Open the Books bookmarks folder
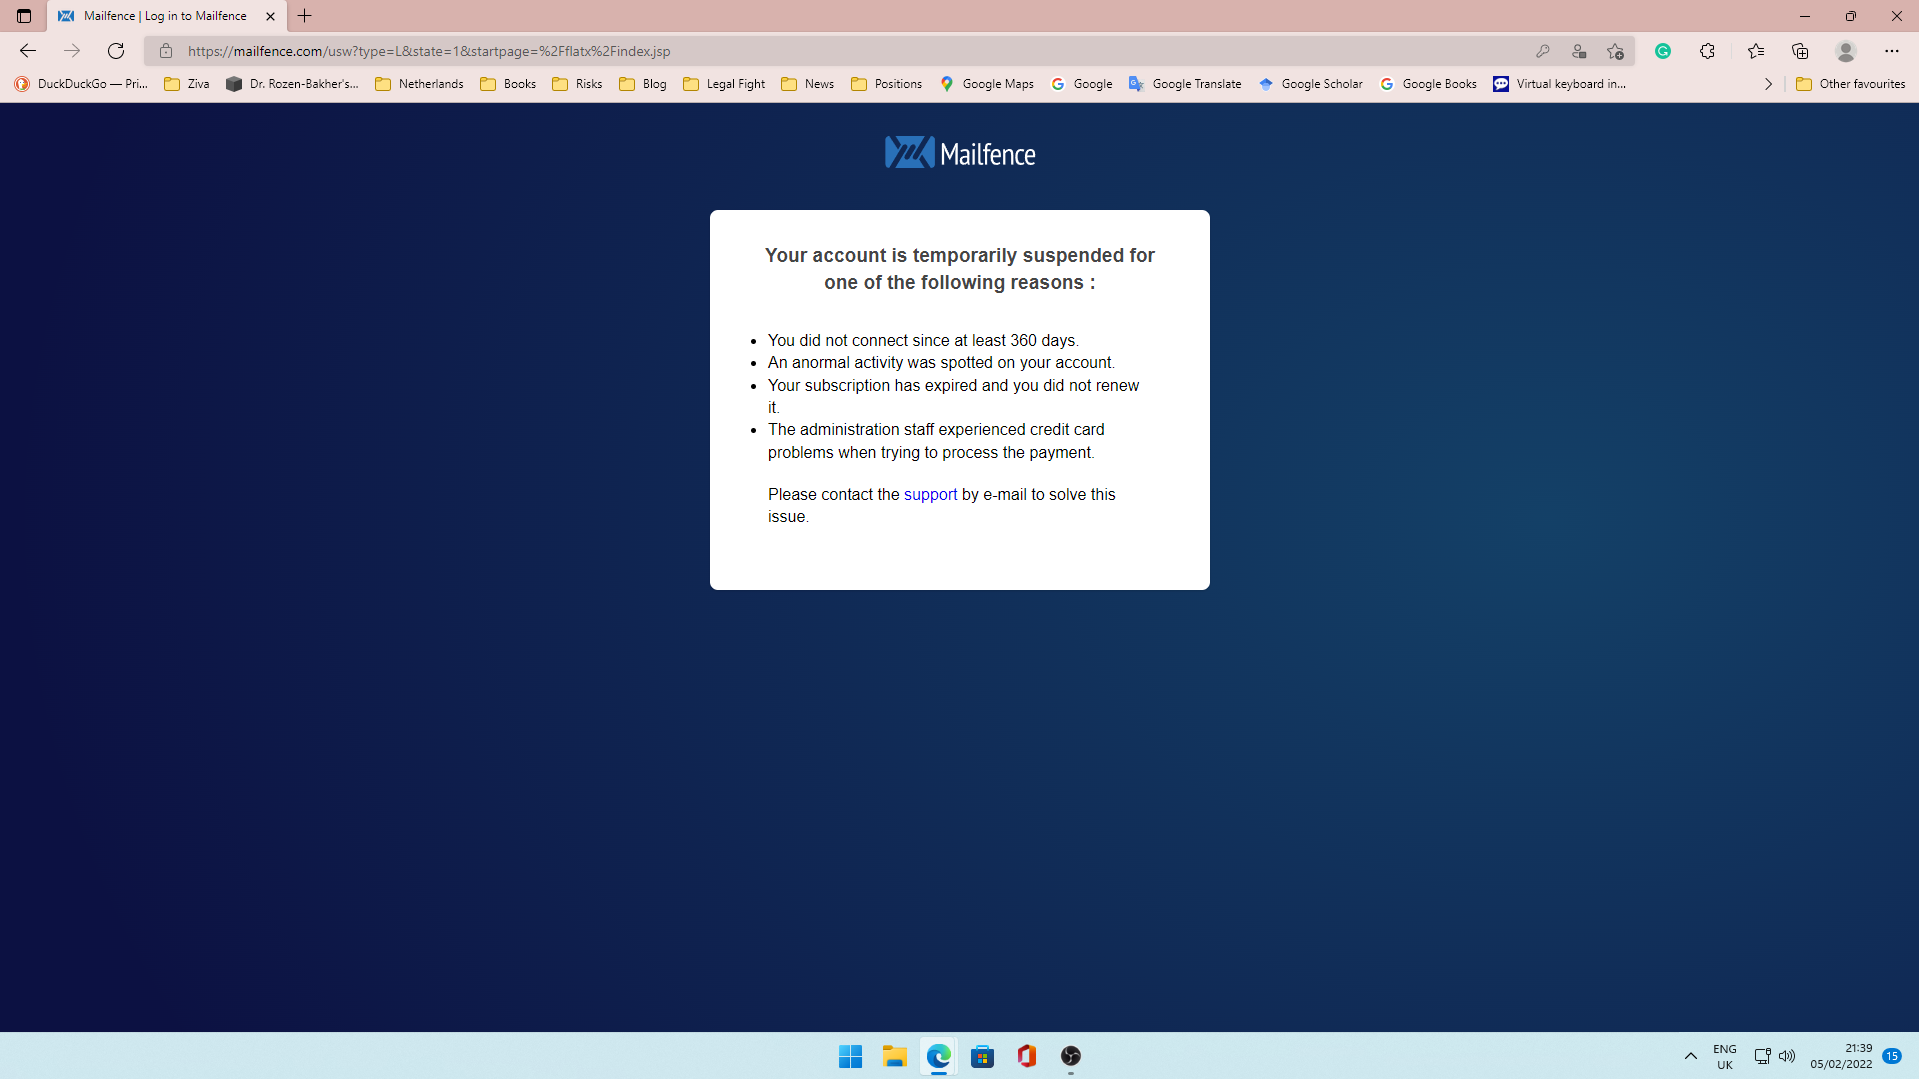This screenshot has height=1079, width=1919. coord(508,84)
